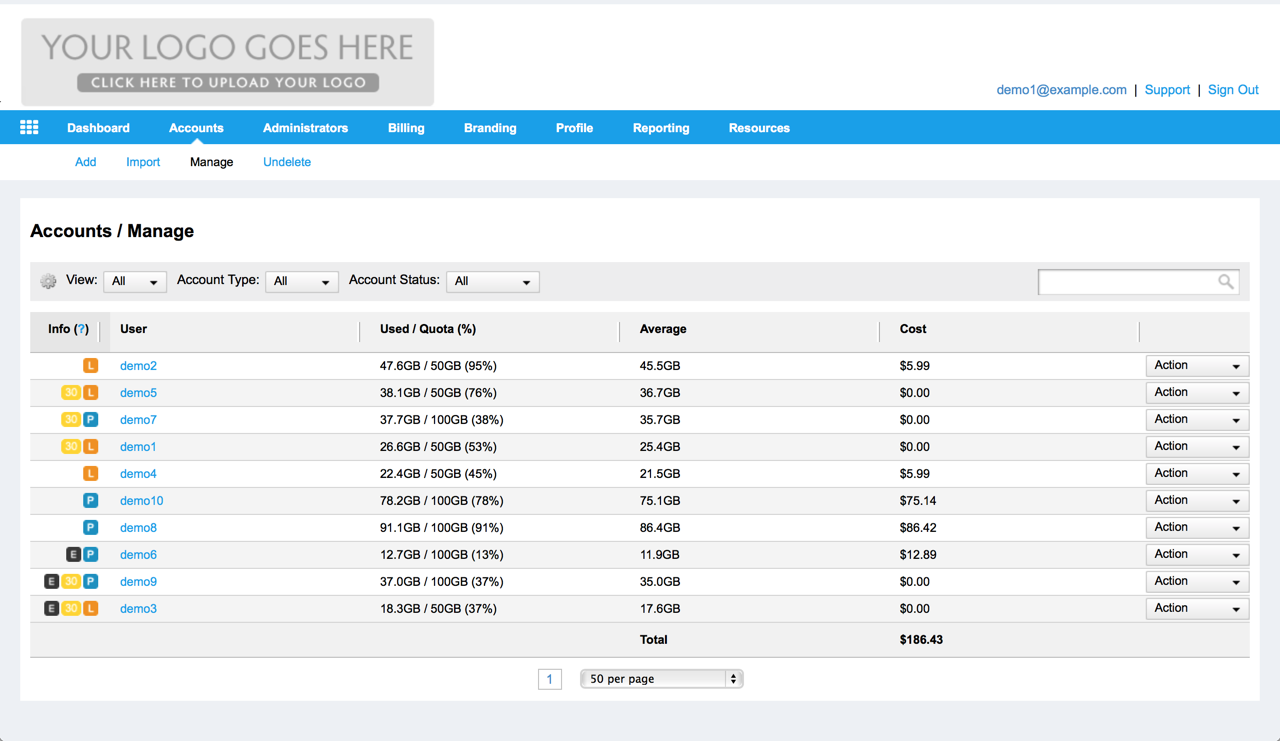Click the L badge in demo1 row
This screenshot has width=1280, height=741.
coord(90,447)
